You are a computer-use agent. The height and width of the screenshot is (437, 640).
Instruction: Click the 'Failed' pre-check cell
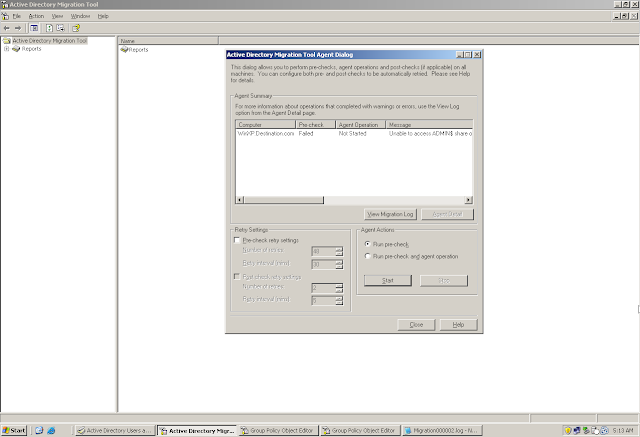(306, 133)
